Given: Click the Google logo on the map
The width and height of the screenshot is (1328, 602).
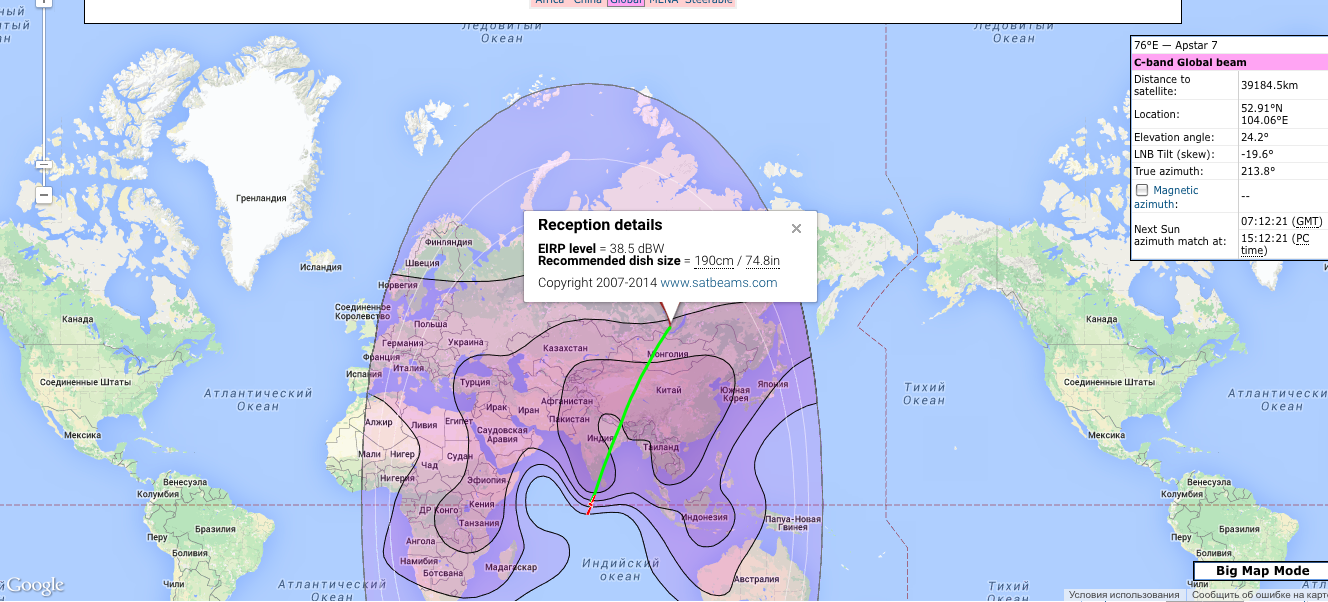Looking at the screenshot, I should pyautogui.click(x=33, y=586).
